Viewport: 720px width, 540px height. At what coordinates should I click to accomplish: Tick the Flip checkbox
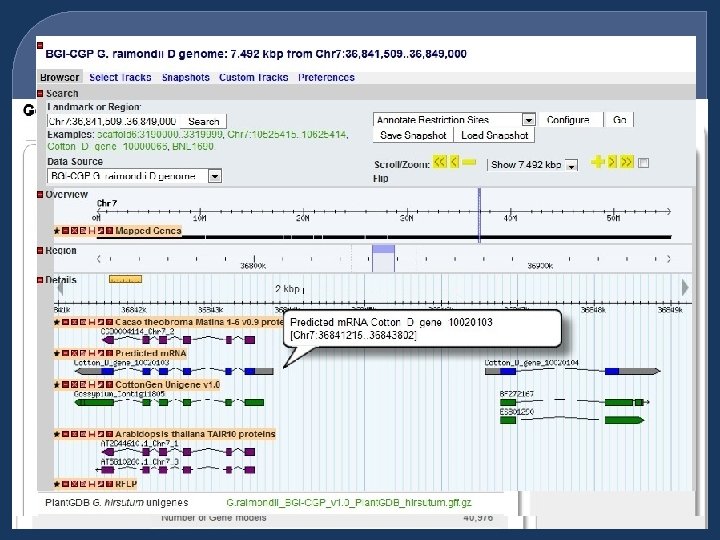point(644,163)
